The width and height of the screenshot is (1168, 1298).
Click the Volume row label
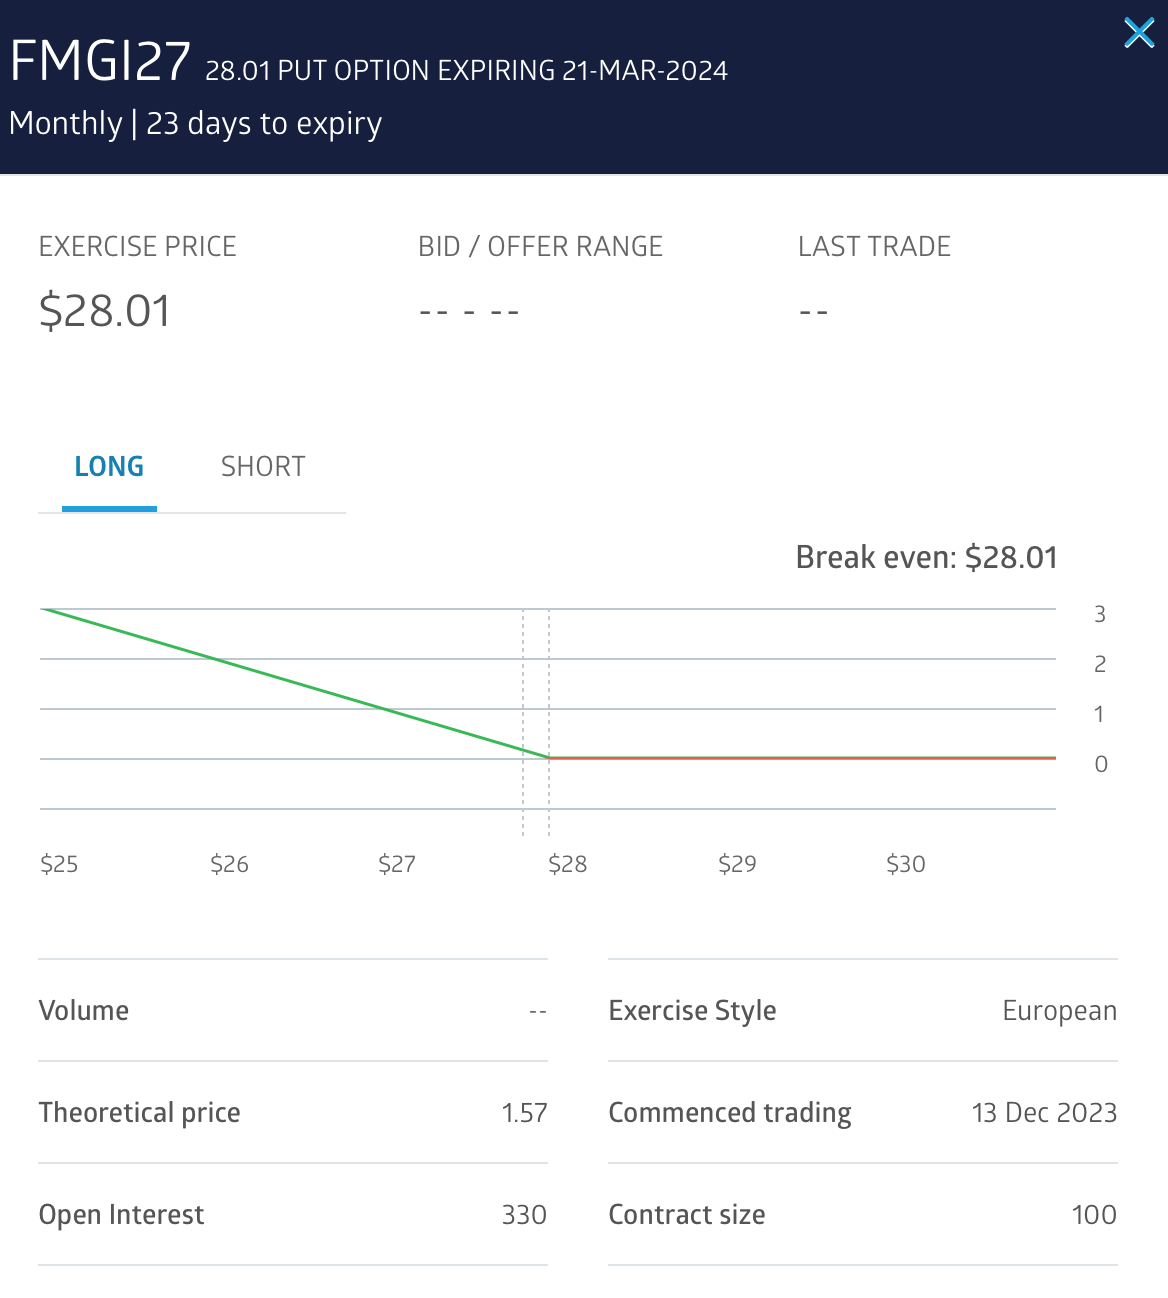click(84, 1011)
